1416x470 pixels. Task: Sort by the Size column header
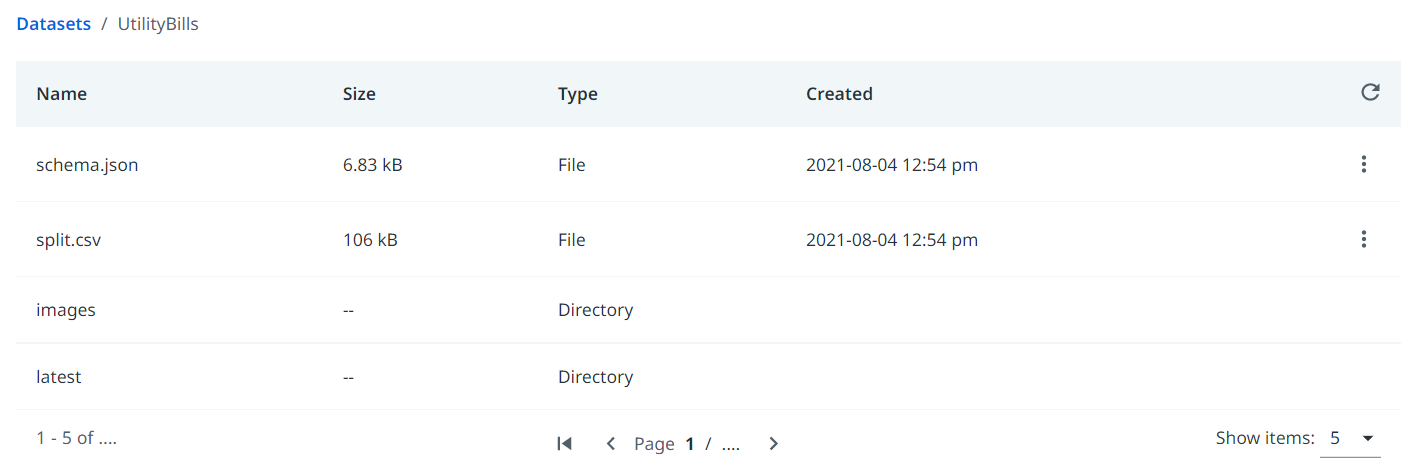[x=359, y=94]
